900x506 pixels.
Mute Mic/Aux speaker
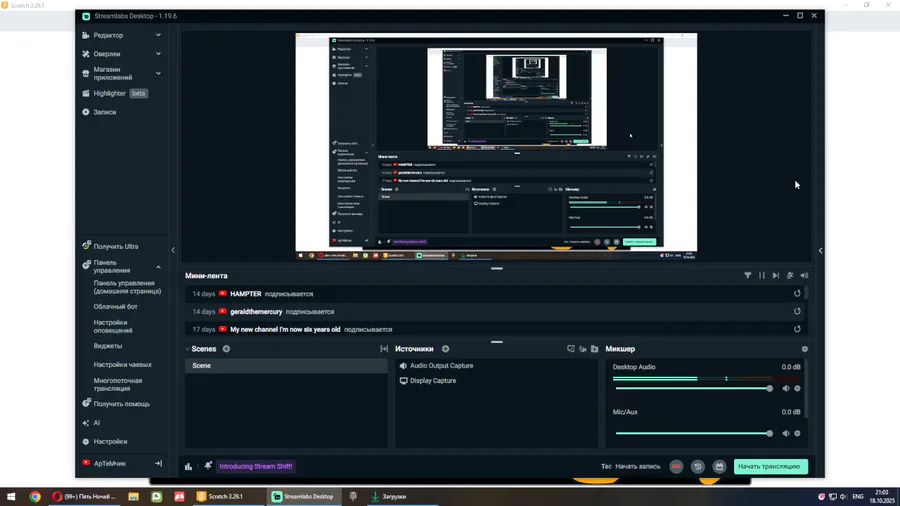coord(786,434)
